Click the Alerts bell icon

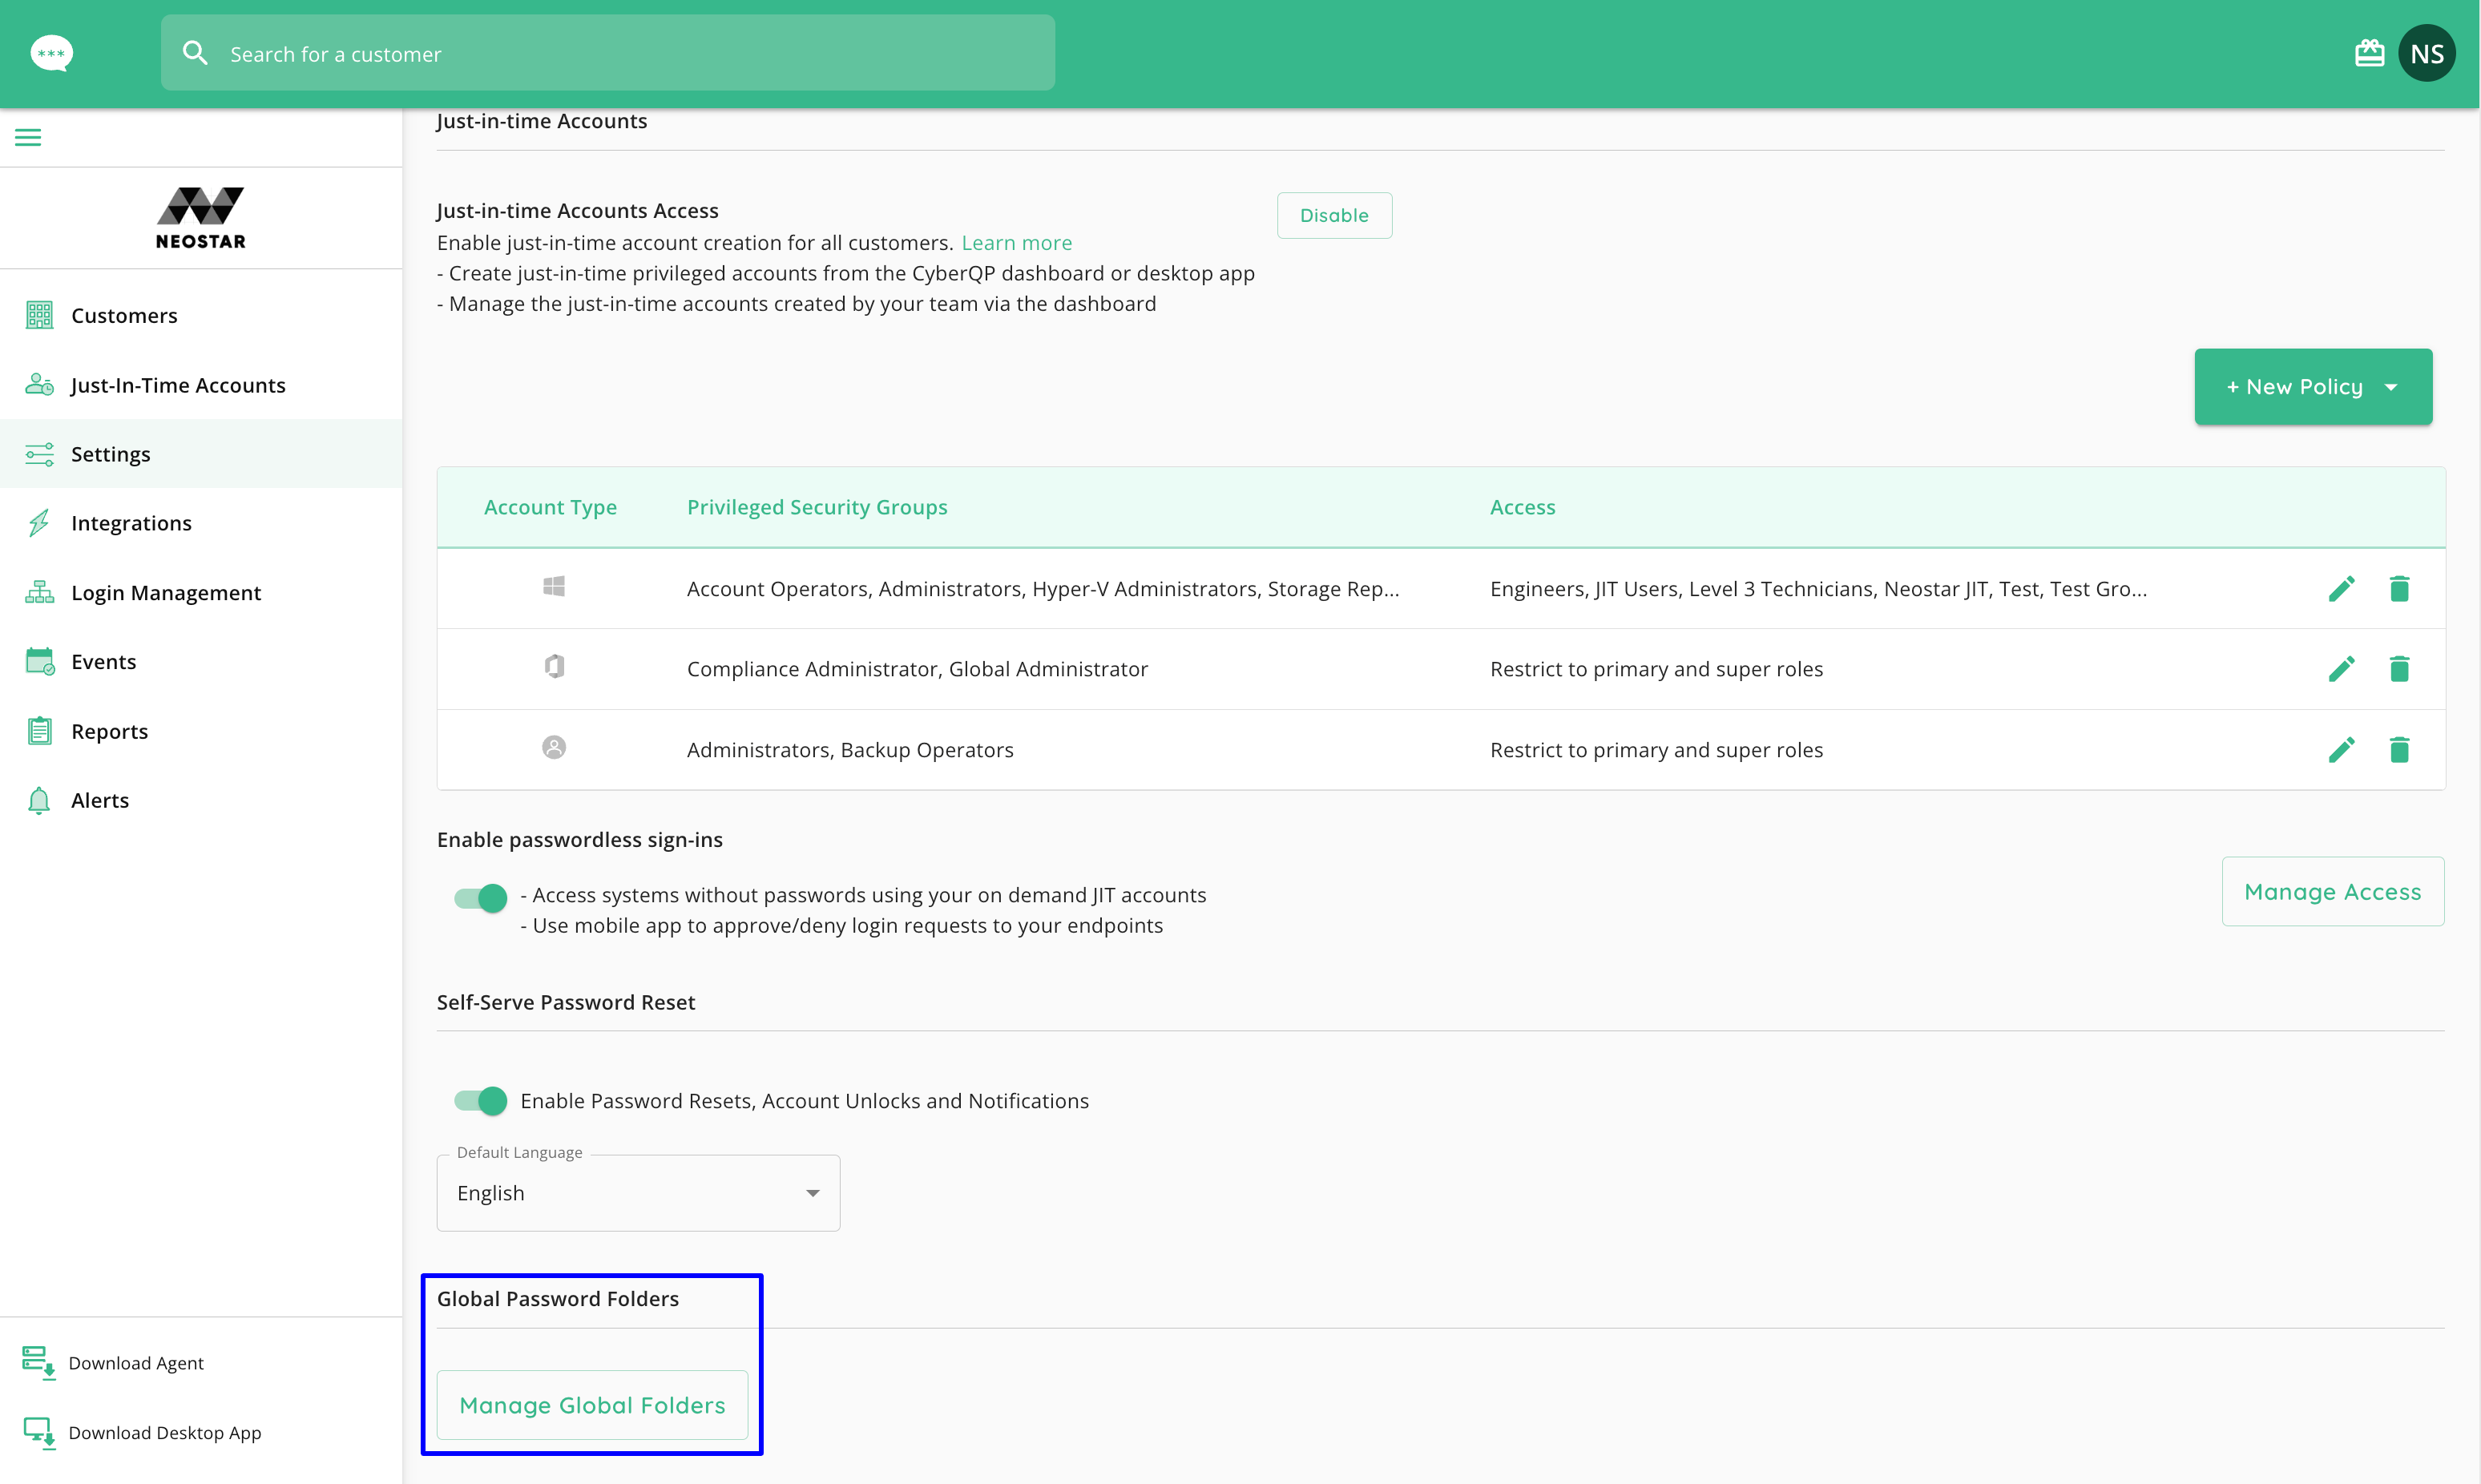tap(39, 800)
